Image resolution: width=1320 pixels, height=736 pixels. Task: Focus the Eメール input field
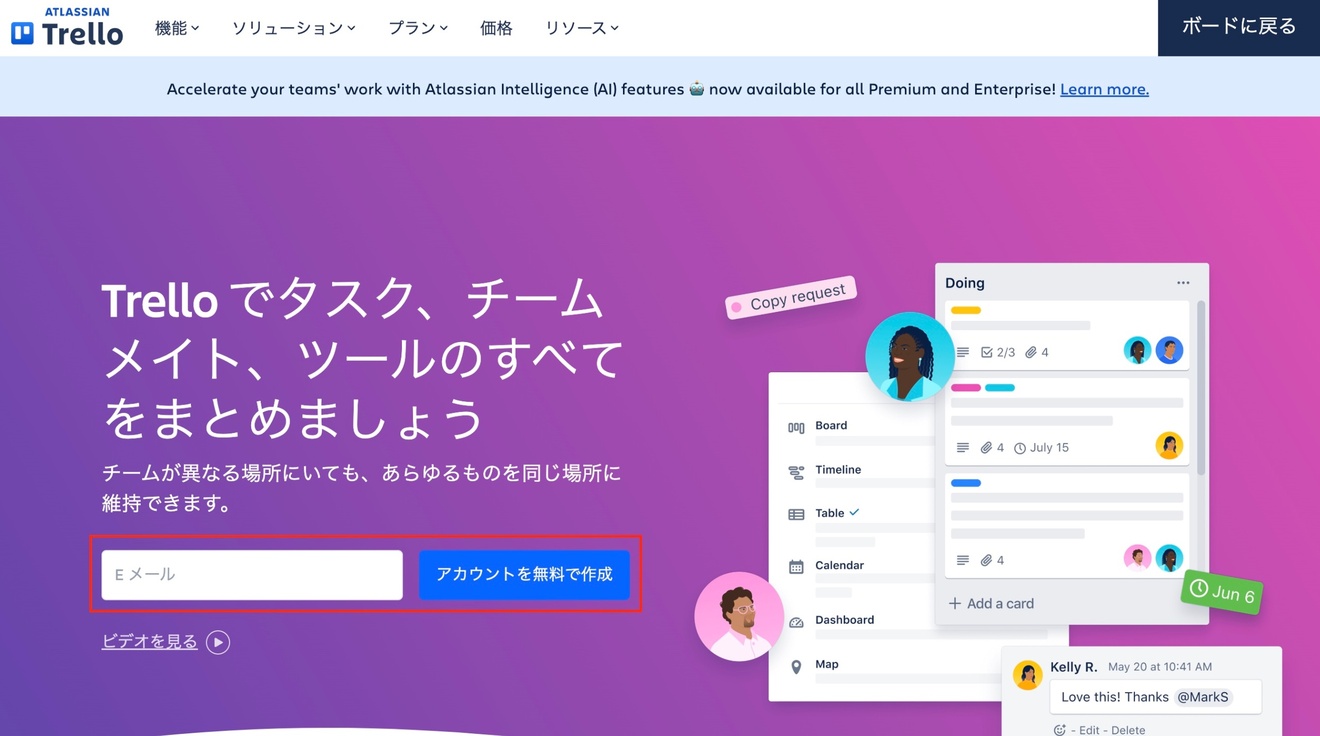coord(252,575)
